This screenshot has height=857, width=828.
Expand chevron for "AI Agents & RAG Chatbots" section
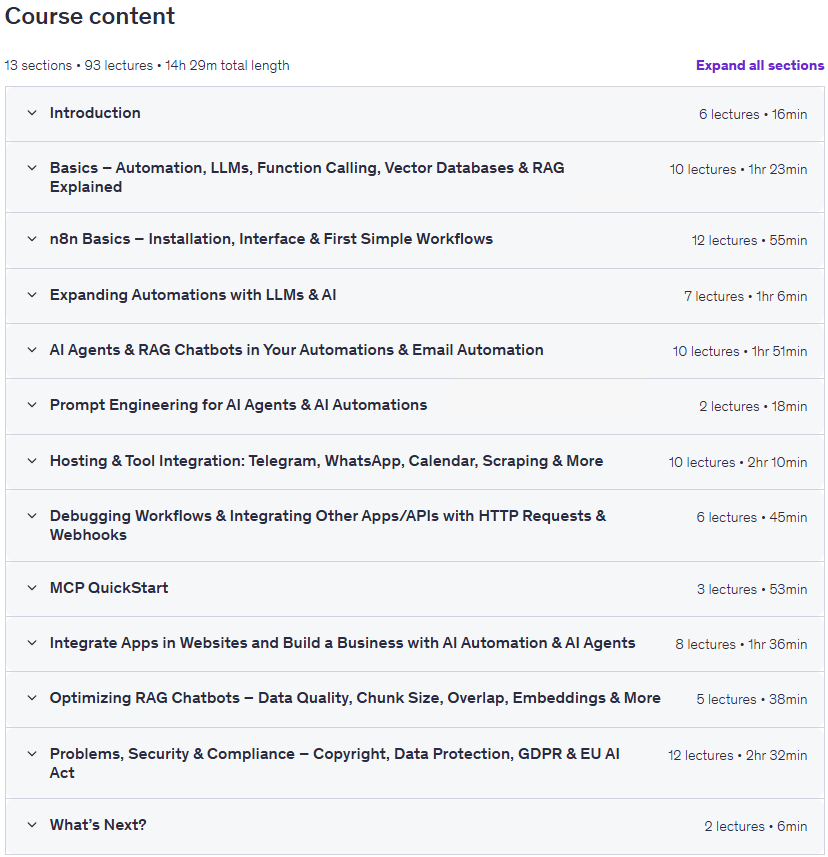tap(32, 350)
